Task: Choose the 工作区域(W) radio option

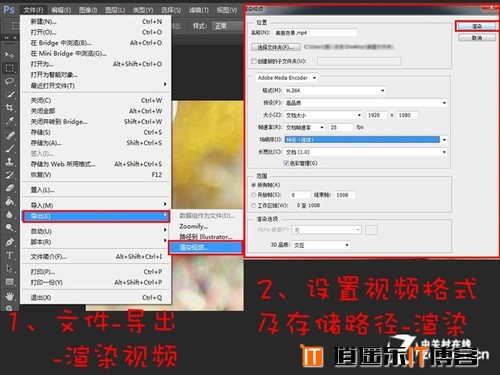Action: pyautogui.click(x=254, y=205)
